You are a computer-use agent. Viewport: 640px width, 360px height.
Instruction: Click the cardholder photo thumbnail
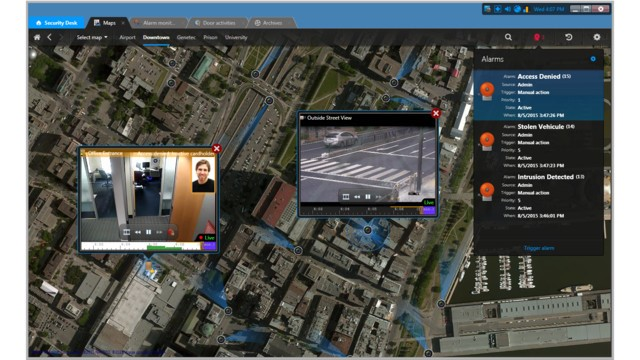point(203,175)
